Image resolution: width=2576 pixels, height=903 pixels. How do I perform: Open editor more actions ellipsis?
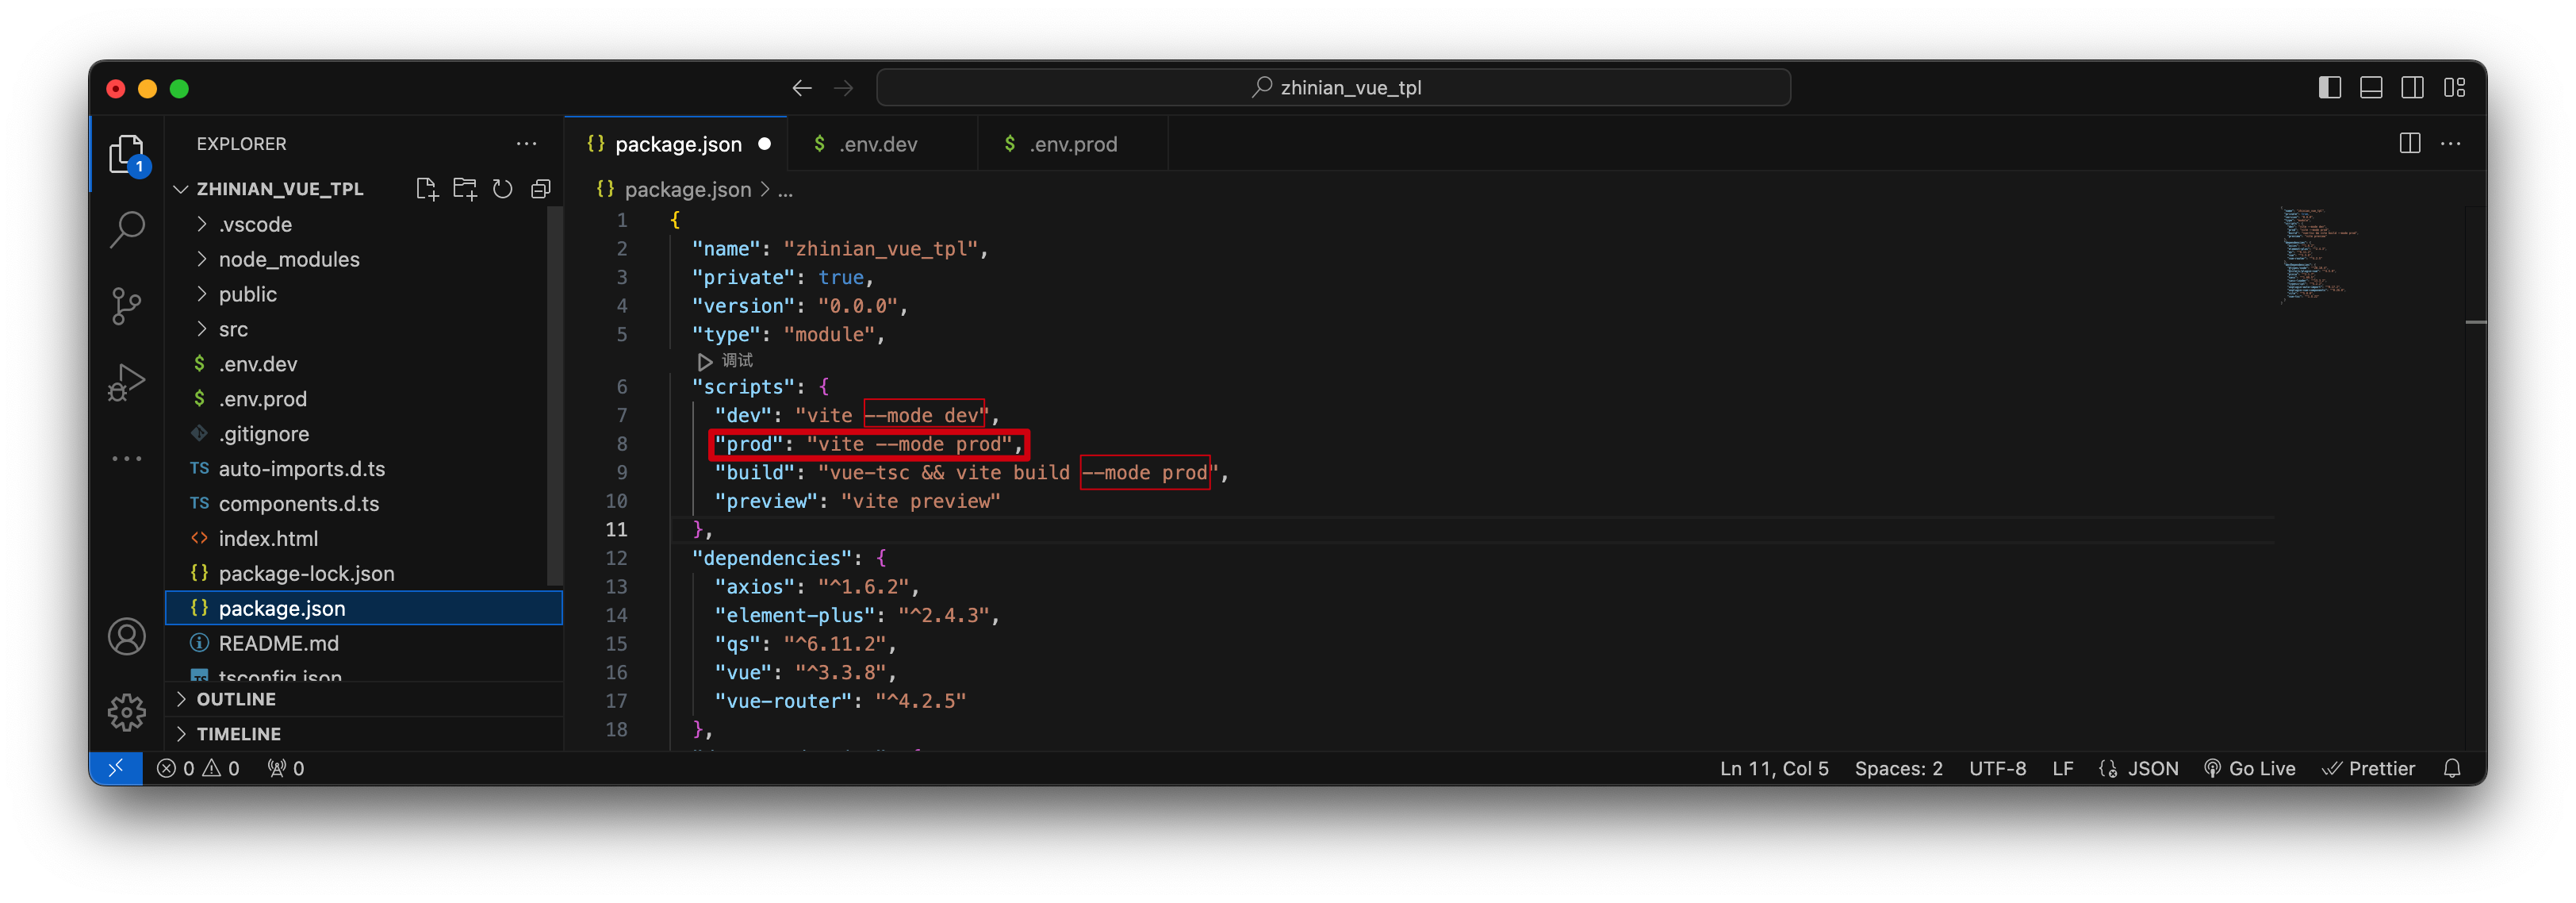(x=2451, y=144)
